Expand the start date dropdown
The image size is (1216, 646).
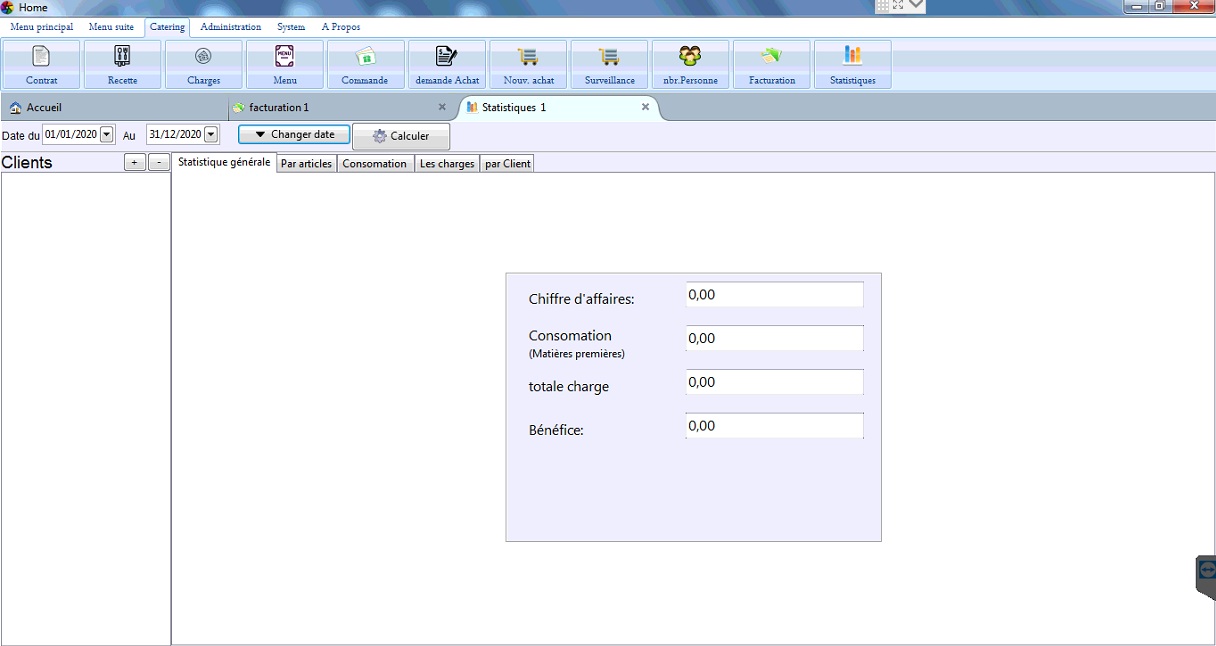[107, 135]
